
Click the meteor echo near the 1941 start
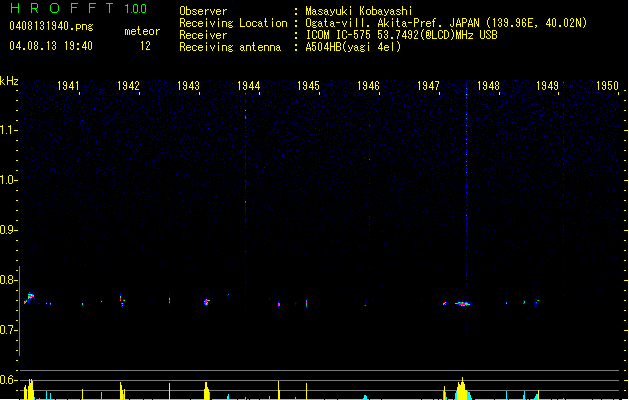29,298
